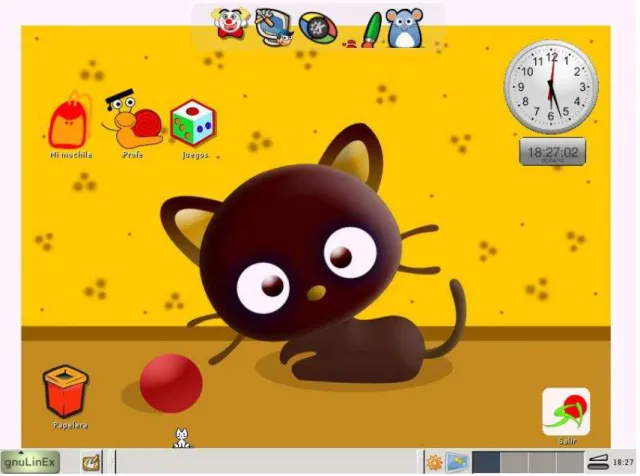
Task: Switch to the third virtual desktop in pager
Action: 542,462
